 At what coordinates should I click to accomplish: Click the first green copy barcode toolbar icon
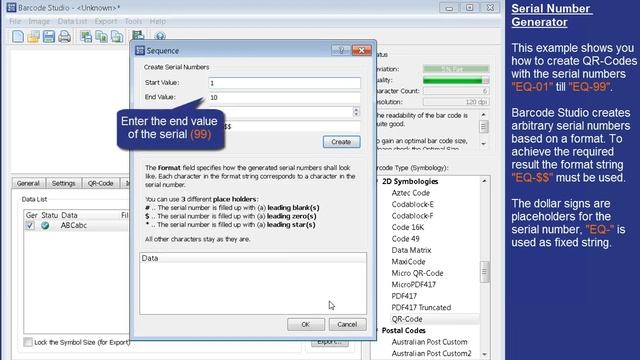[x=86, y=37]
